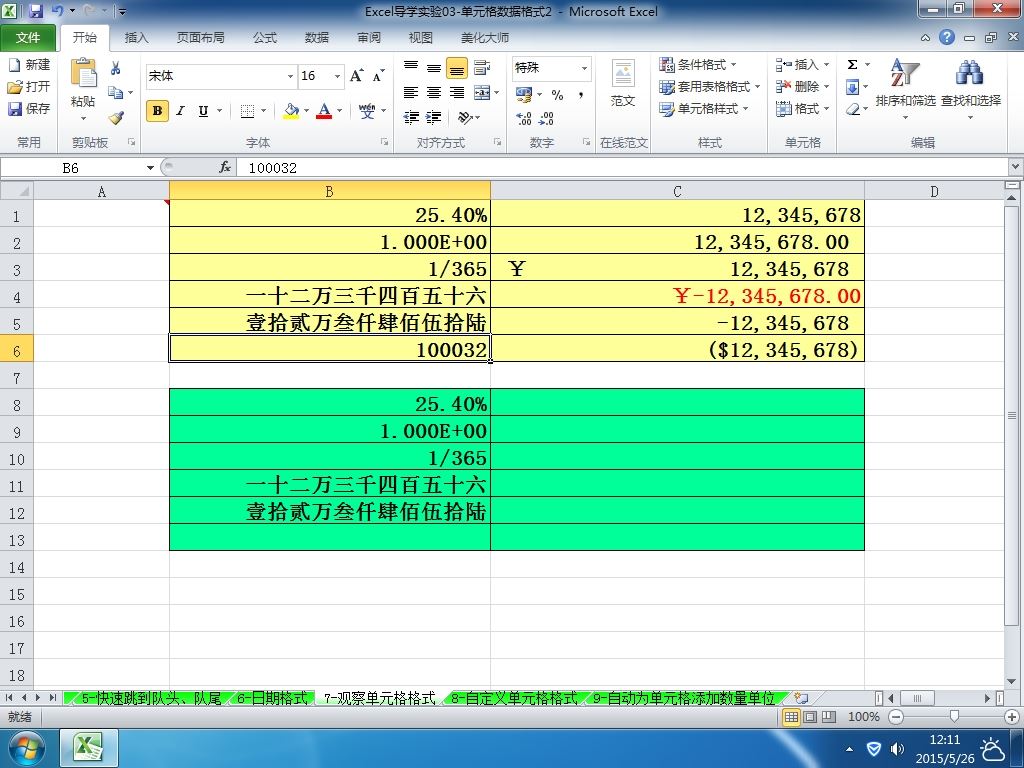Click Increase Decimal icon

[x=524, y=118]
